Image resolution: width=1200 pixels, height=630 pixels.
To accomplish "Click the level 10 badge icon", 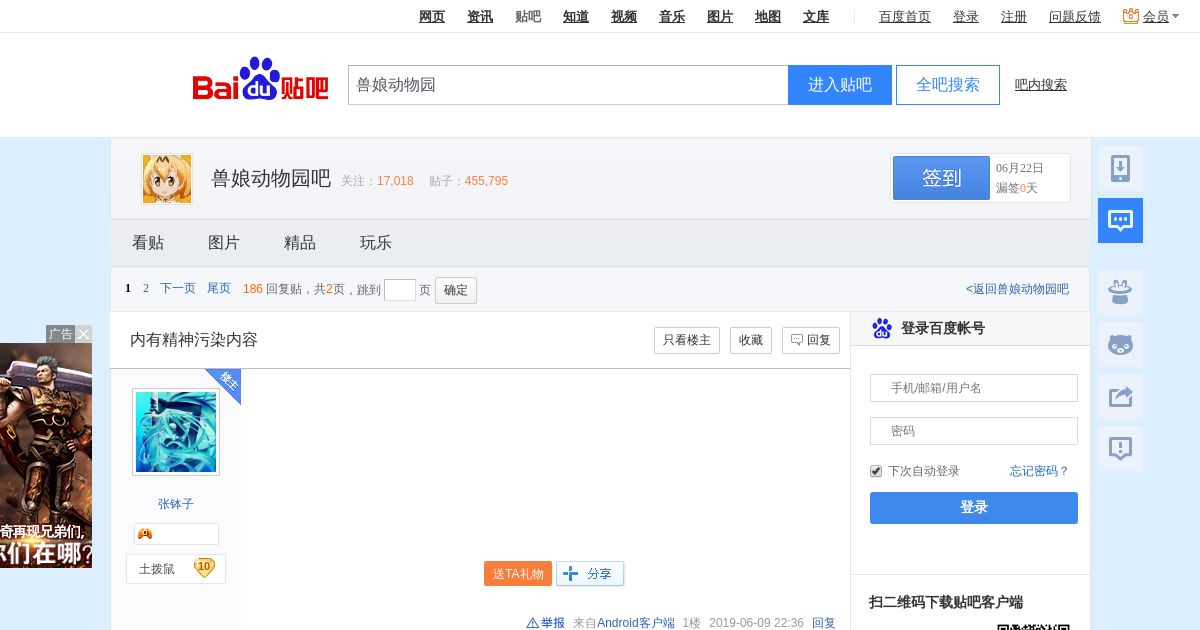I will pos(204,568).
